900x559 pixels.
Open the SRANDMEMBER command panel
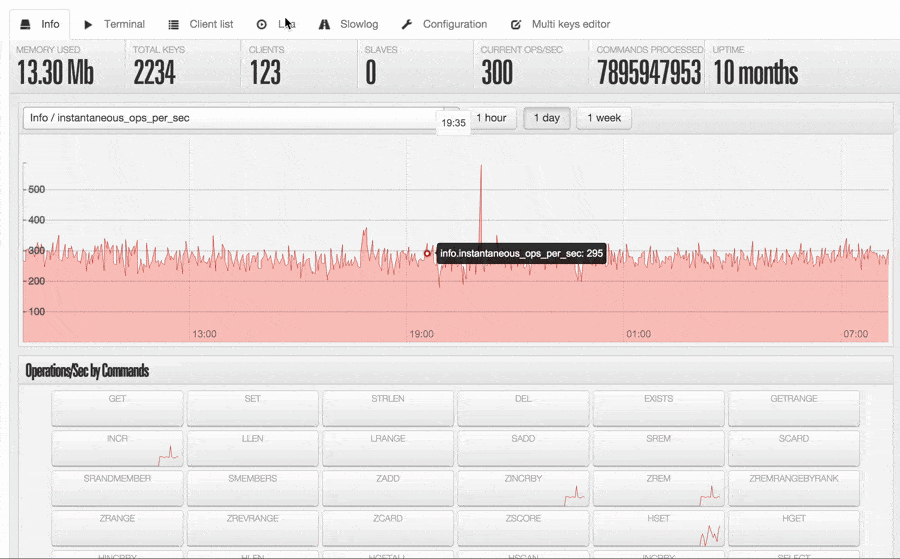[x=117, y=488]
